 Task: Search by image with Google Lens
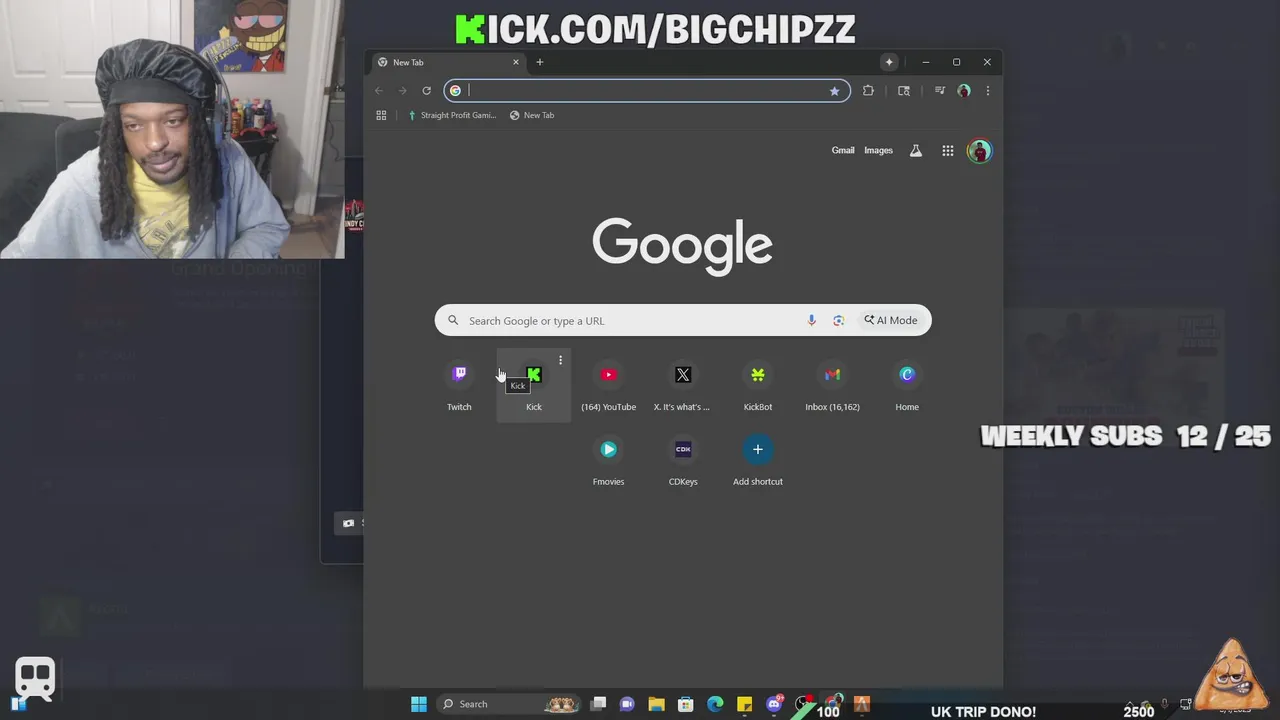pos(838,320)
